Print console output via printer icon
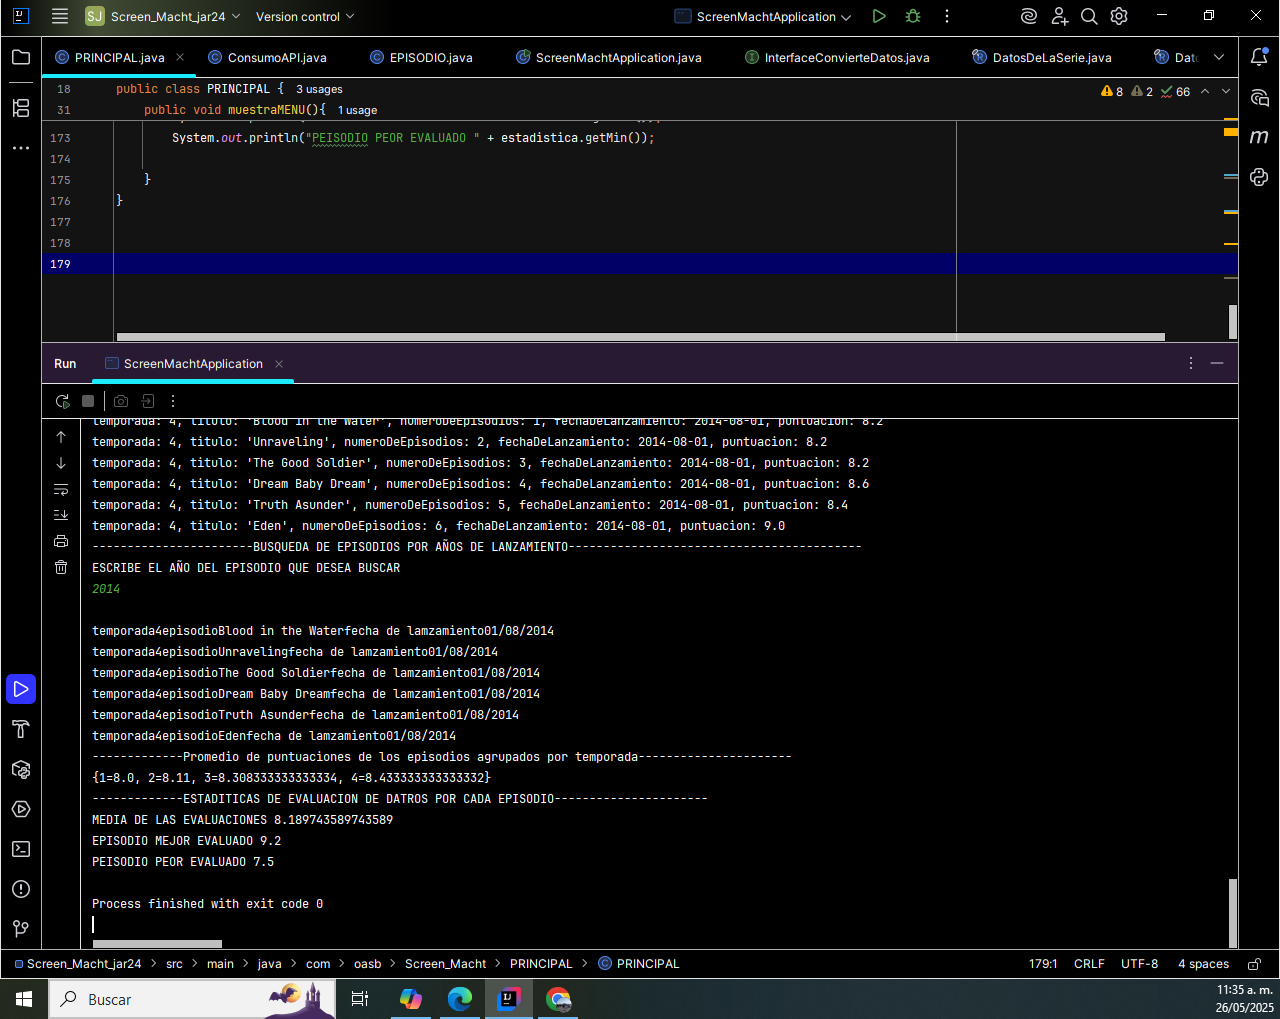 coord(61,541)
